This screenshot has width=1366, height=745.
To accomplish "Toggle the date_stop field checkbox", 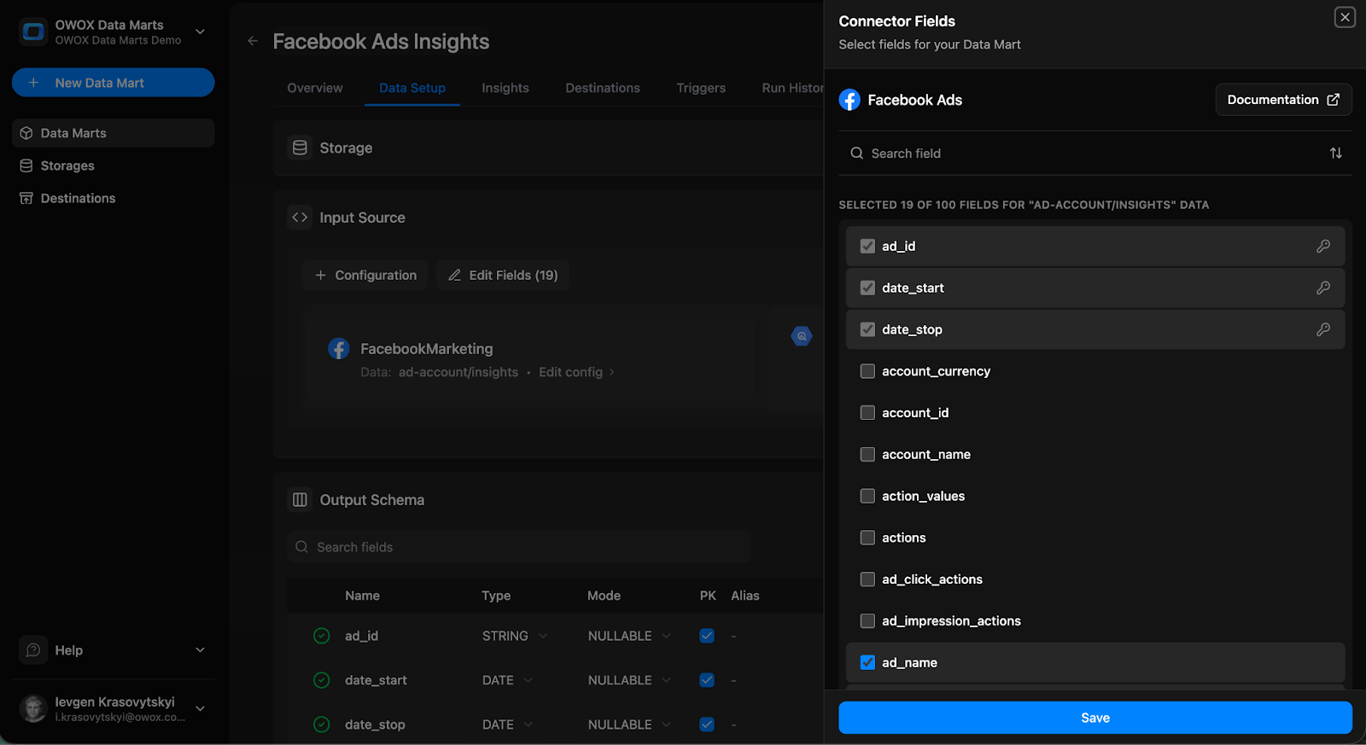I will [x=867, y=329].
